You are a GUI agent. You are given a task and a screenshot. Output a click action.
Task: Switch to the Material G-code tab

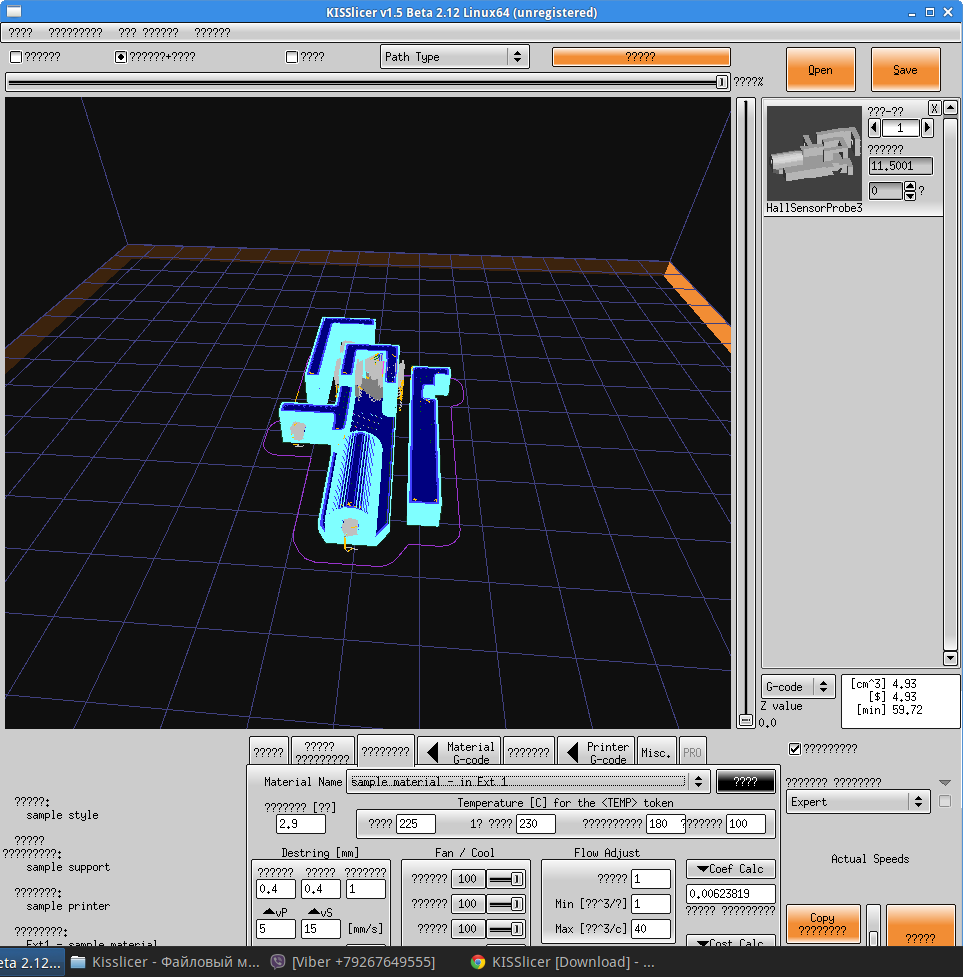(459, 753)
